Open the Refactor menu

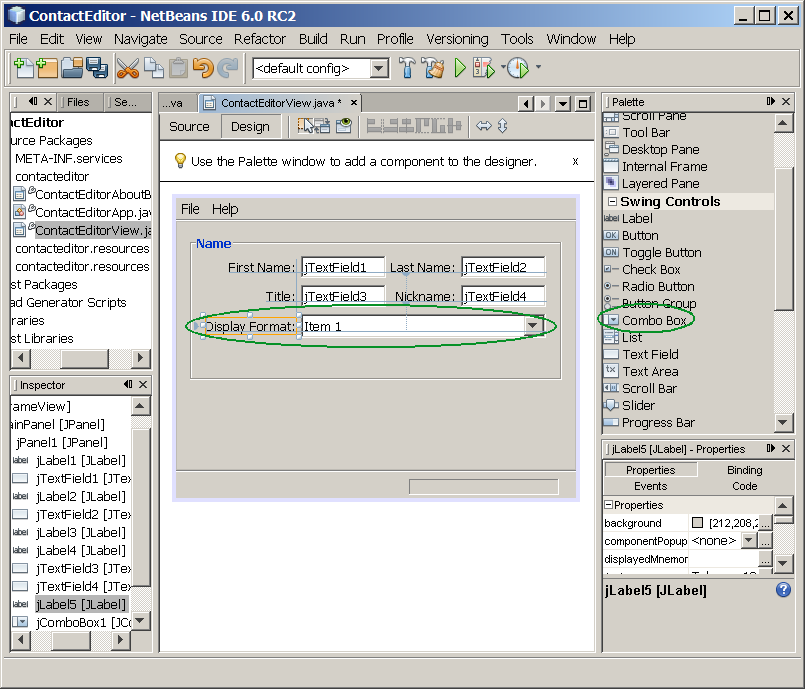coord(260,39)
